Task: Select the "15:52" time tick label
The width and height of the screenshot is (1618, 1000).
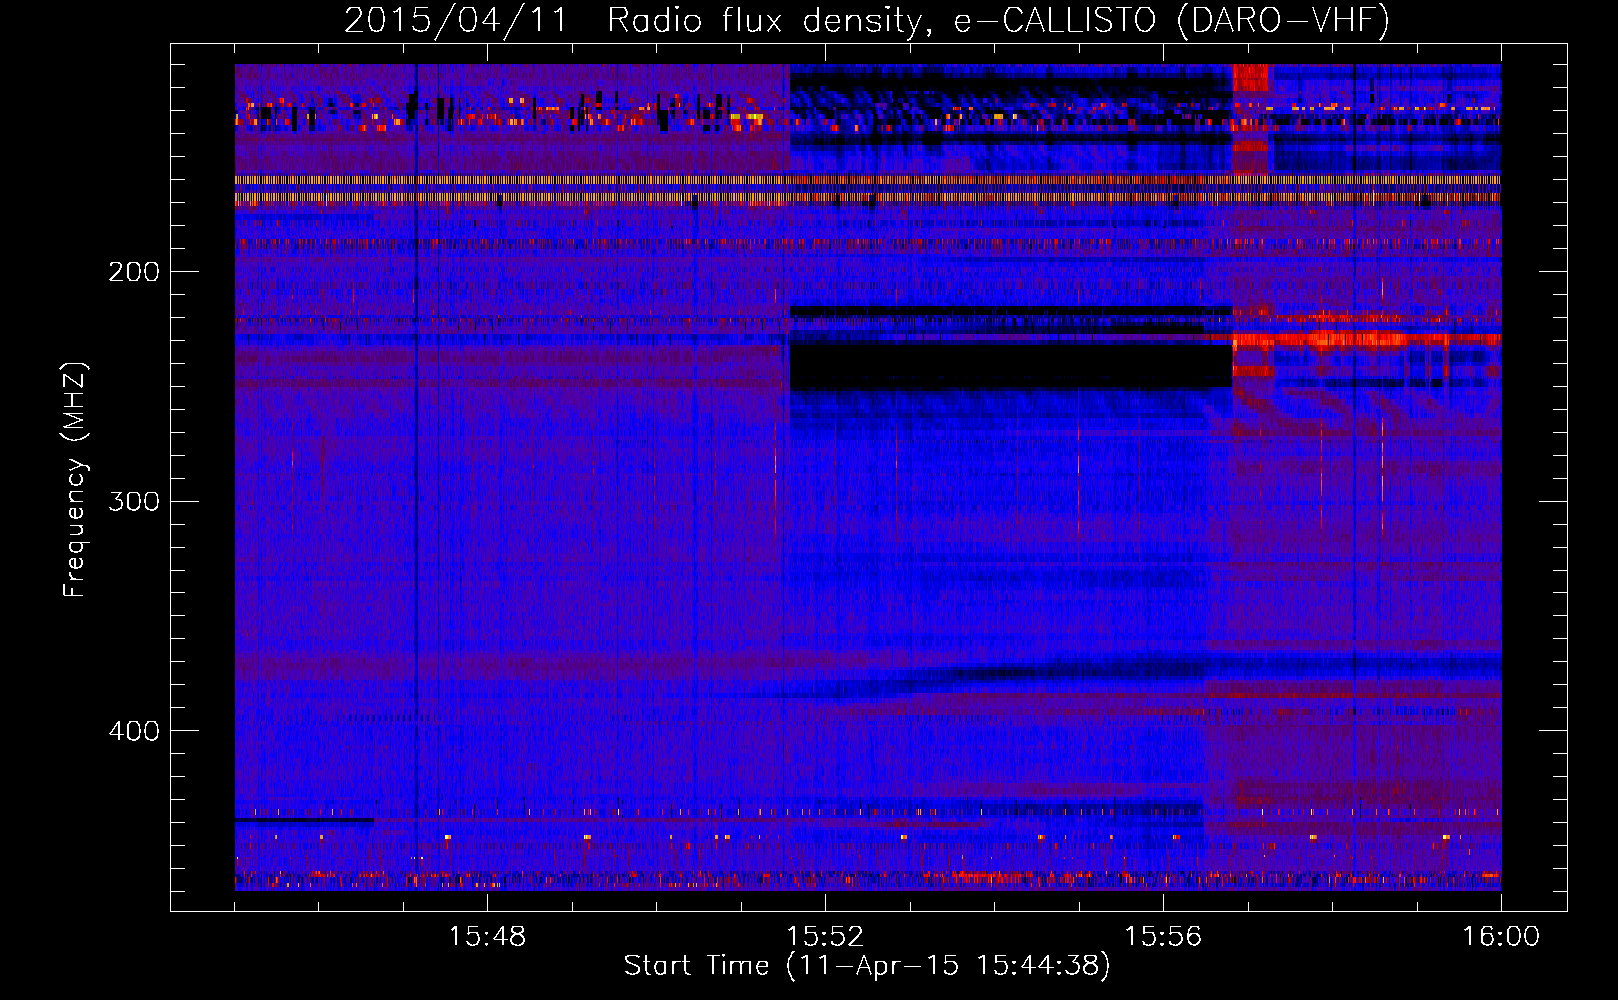Action: pyautogui.click(x=825, y=937)
